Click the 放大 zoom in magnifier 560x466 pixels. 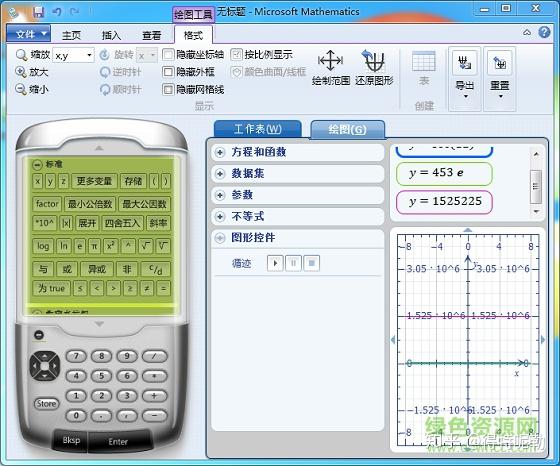point(21,72)
